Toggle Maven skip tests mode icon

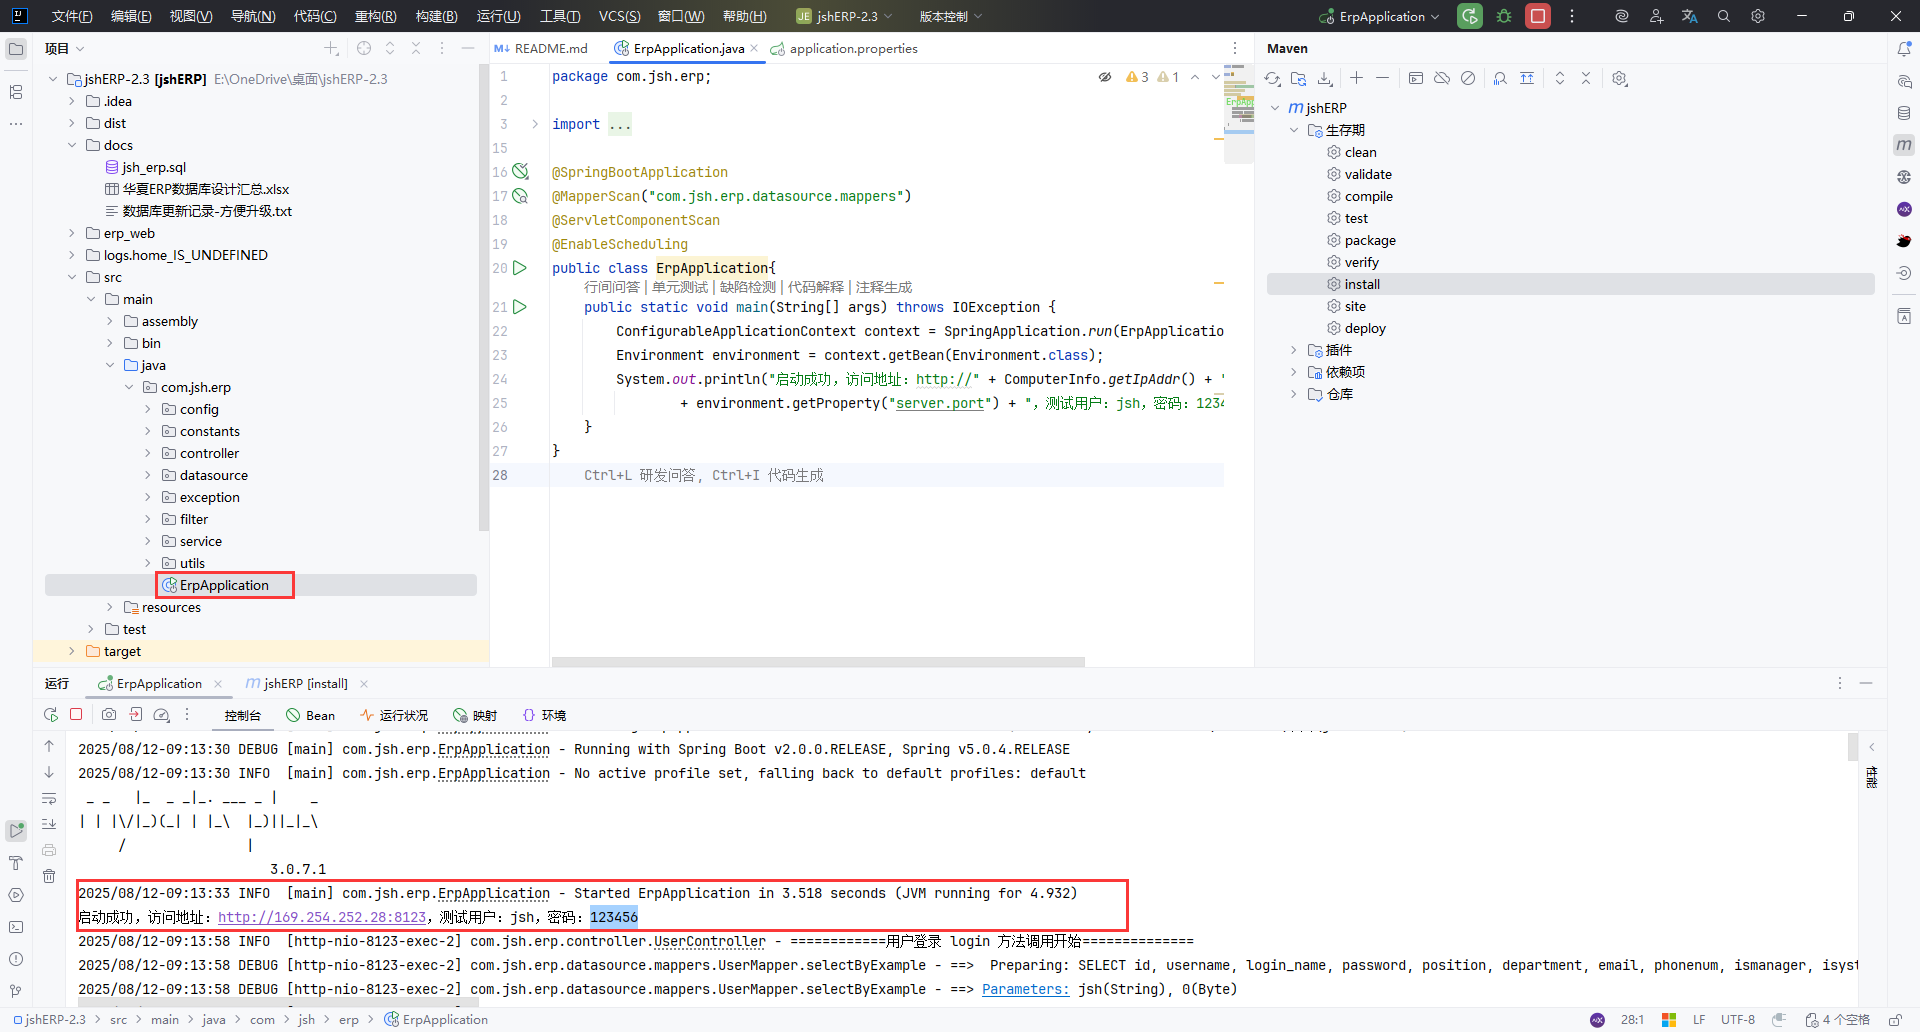pyautogui.click(x=1467, y=78)
